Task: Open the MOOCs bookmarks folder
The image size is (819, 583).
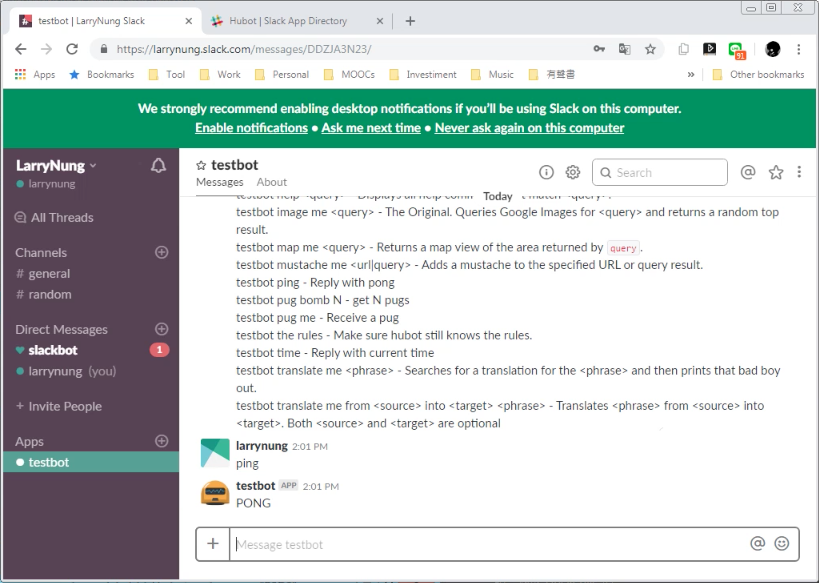Action: point(349,74)
